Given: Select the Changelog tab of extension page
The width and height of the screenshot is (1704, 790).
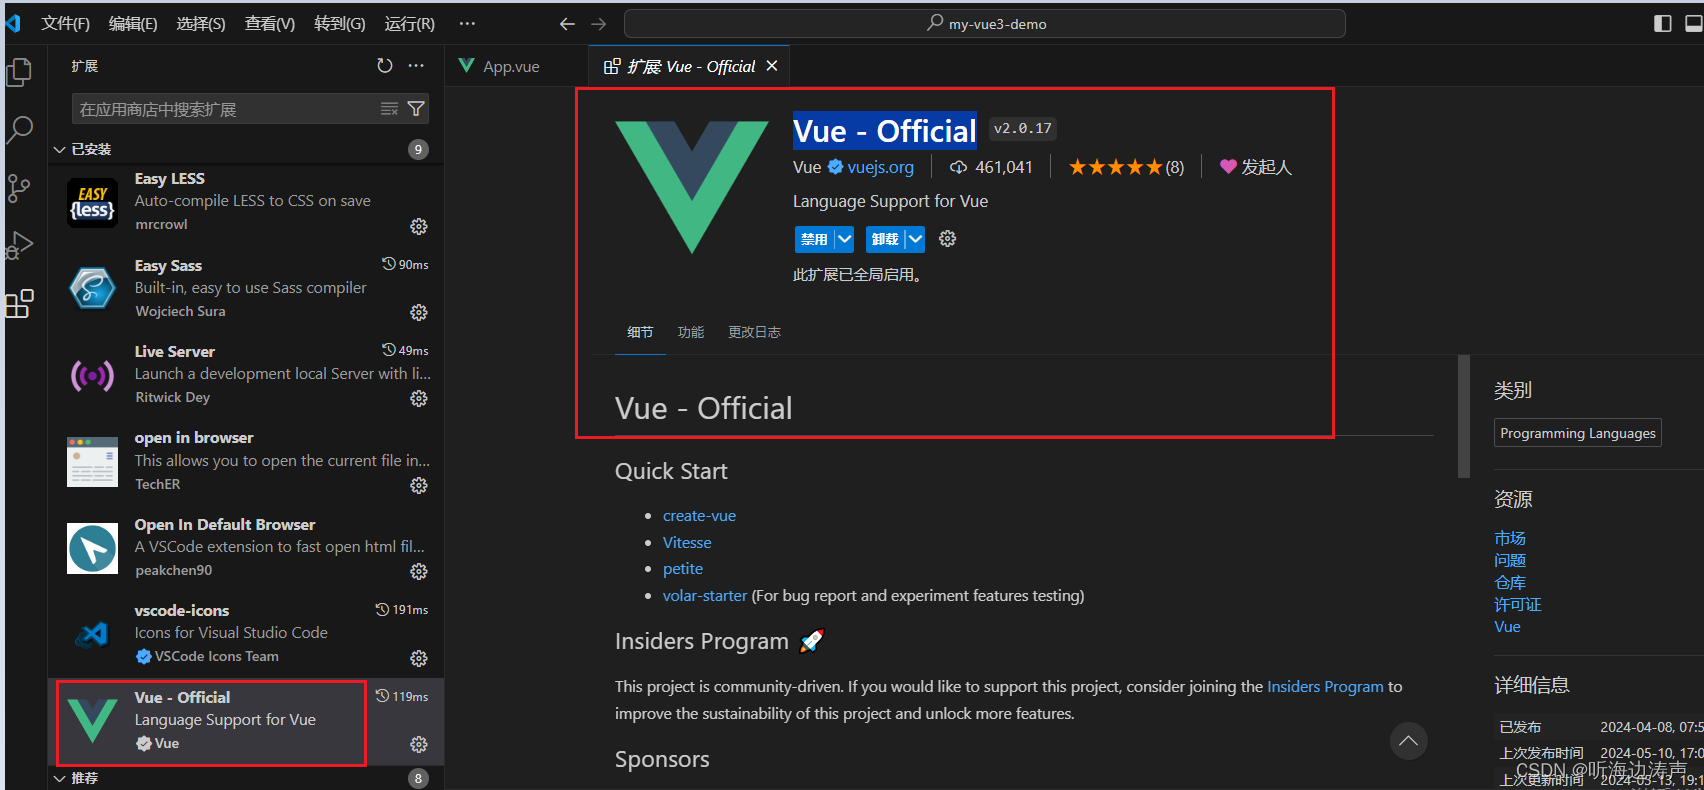Looking at the screenshot, I should (754, 332).
